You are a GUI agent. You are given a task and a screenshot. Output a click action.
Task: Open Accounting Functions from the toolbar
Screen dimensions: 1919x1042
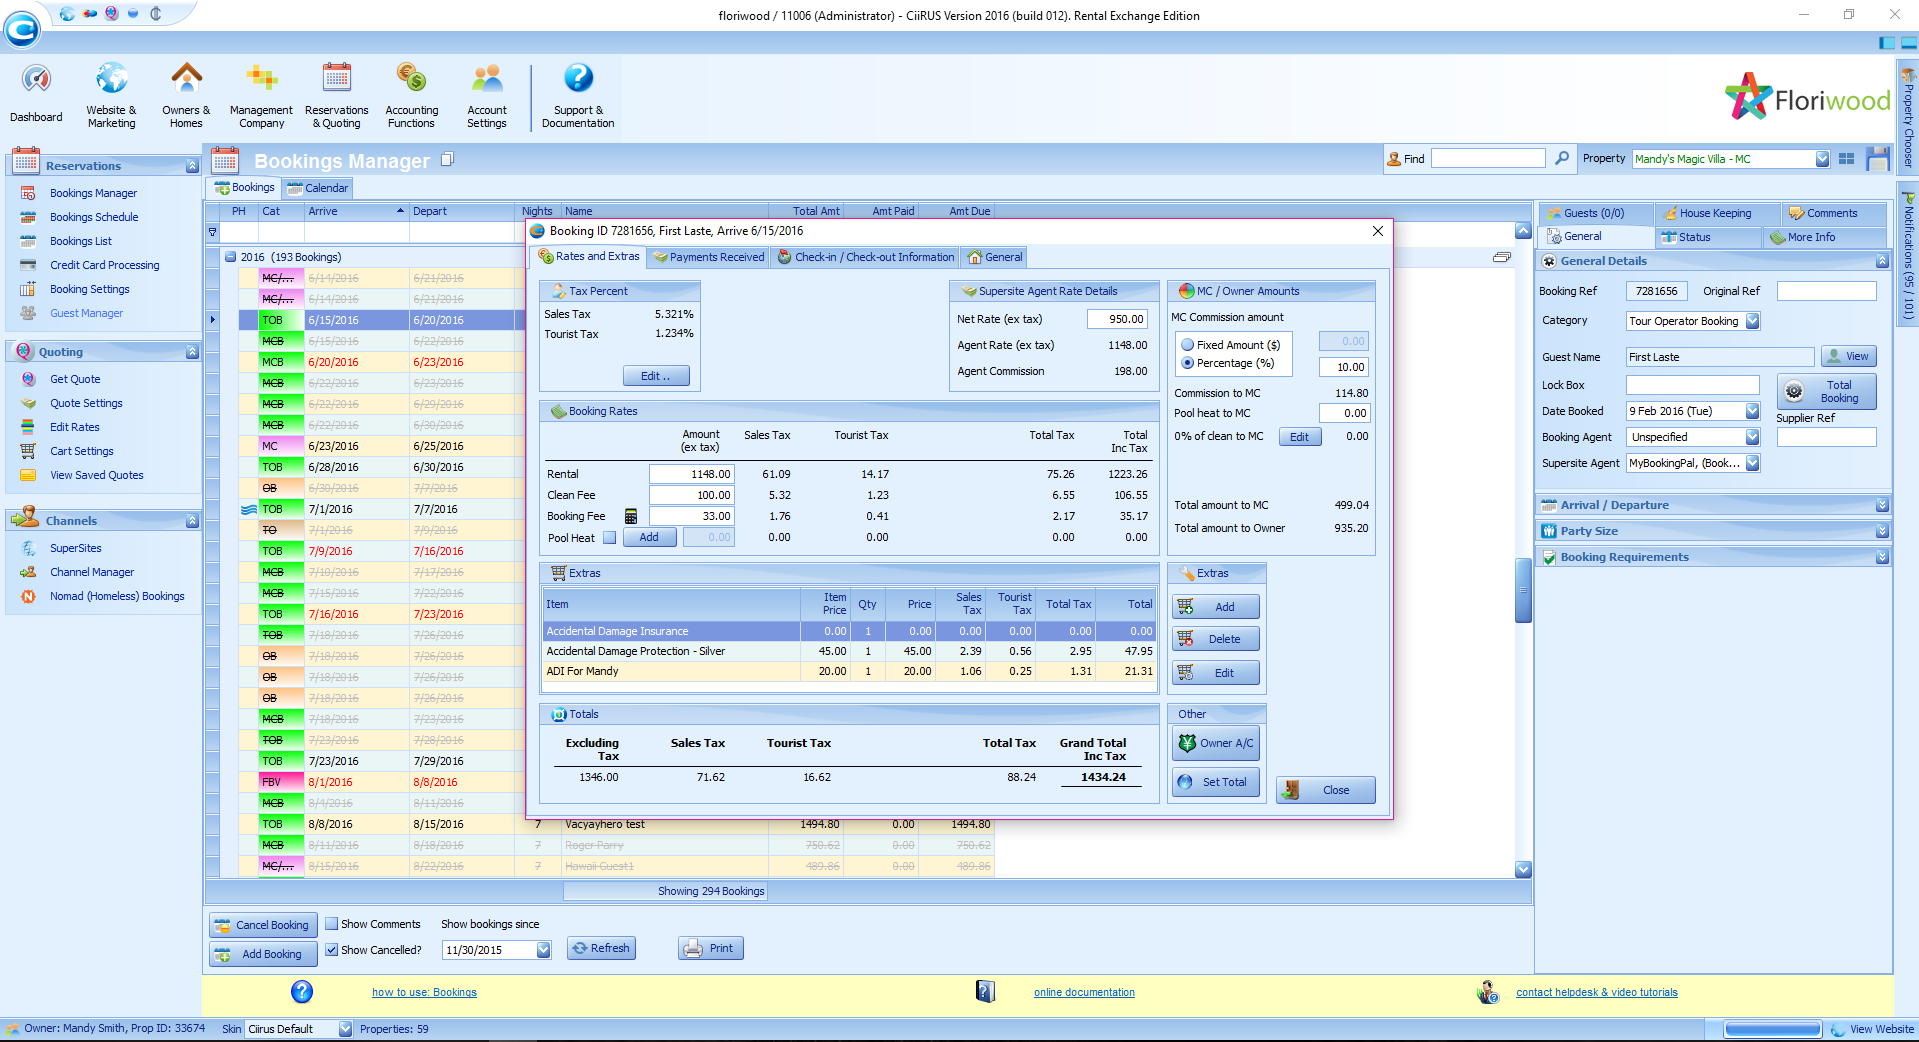(x=411, y=78)
